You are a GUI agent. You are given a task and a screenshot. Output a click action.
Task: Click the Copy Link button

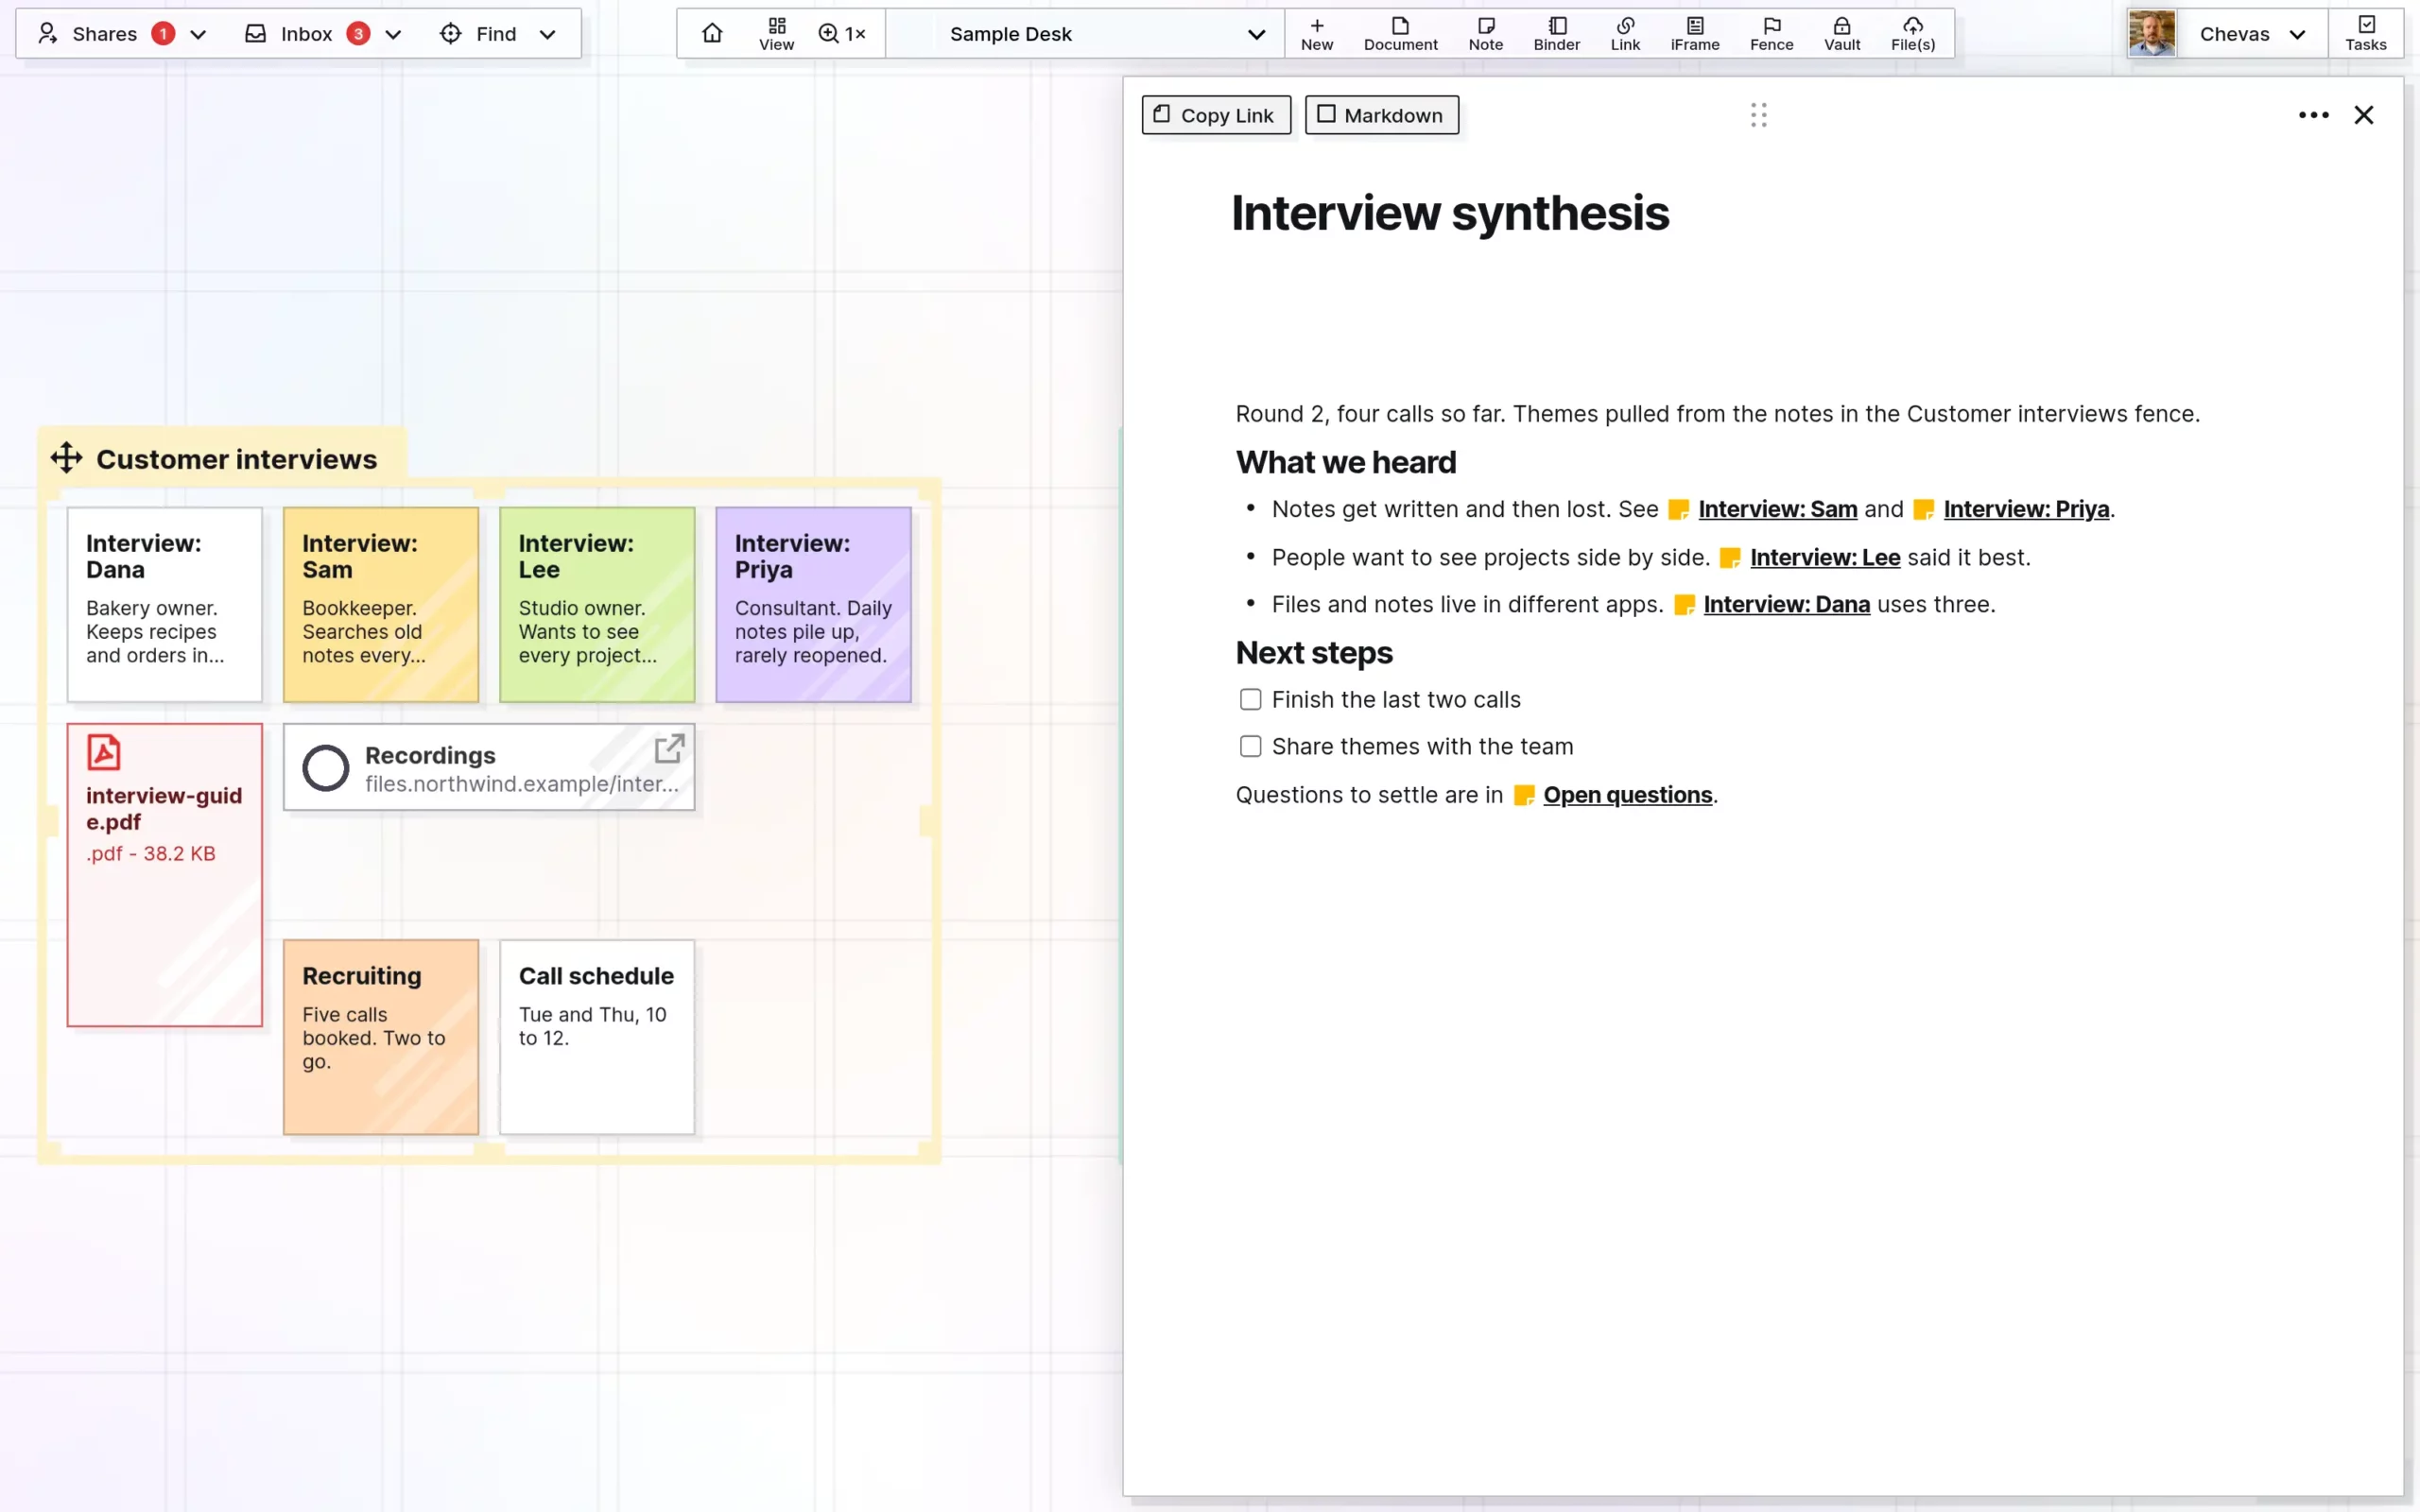click(1216, 115)
